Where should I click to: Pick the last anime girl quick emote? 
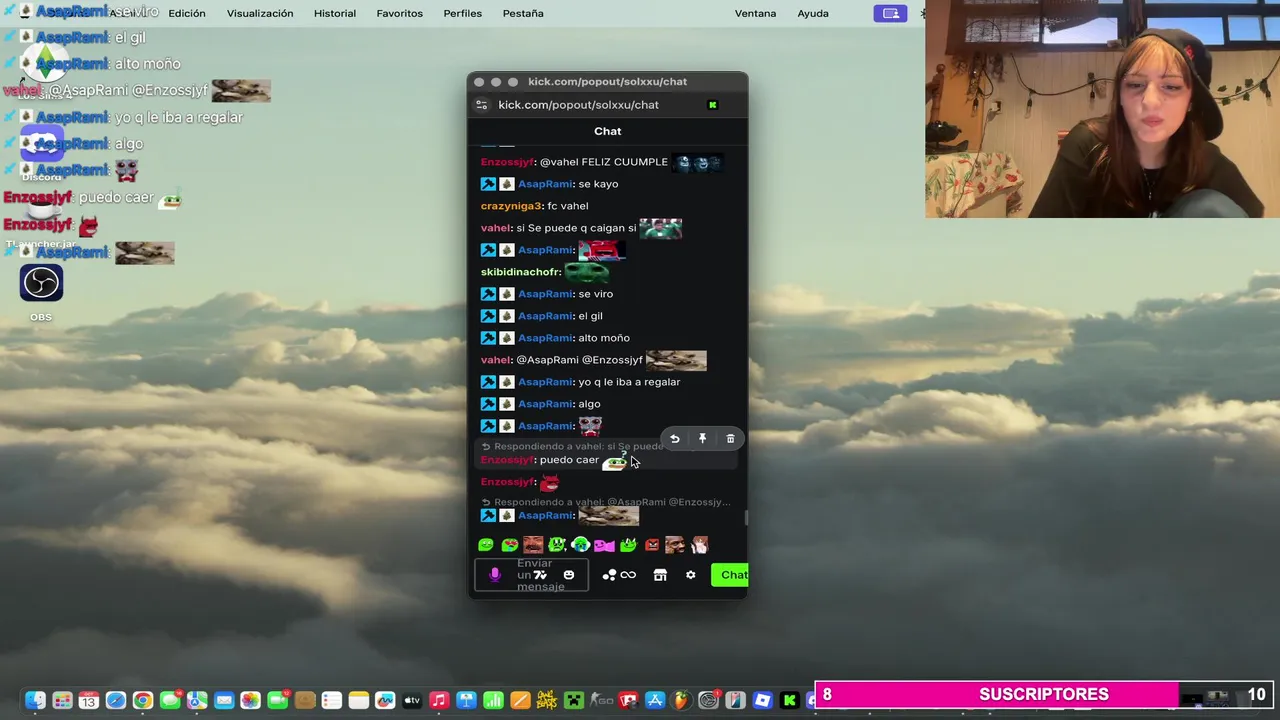(699, 545)
